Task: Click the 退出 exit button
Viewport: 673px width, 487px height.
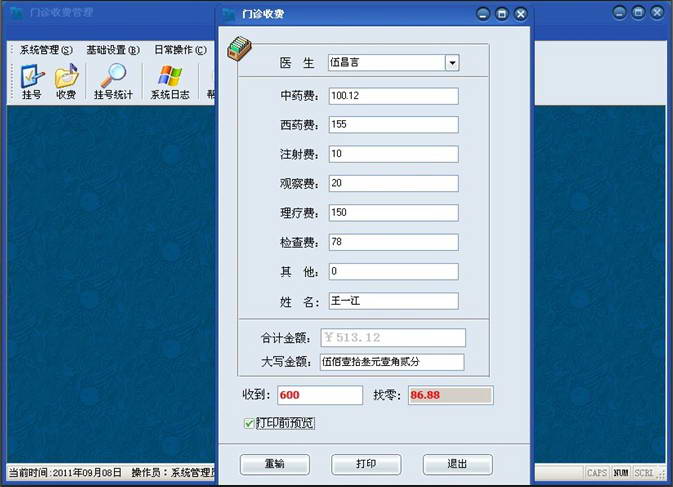Action: tap(458, 464)
